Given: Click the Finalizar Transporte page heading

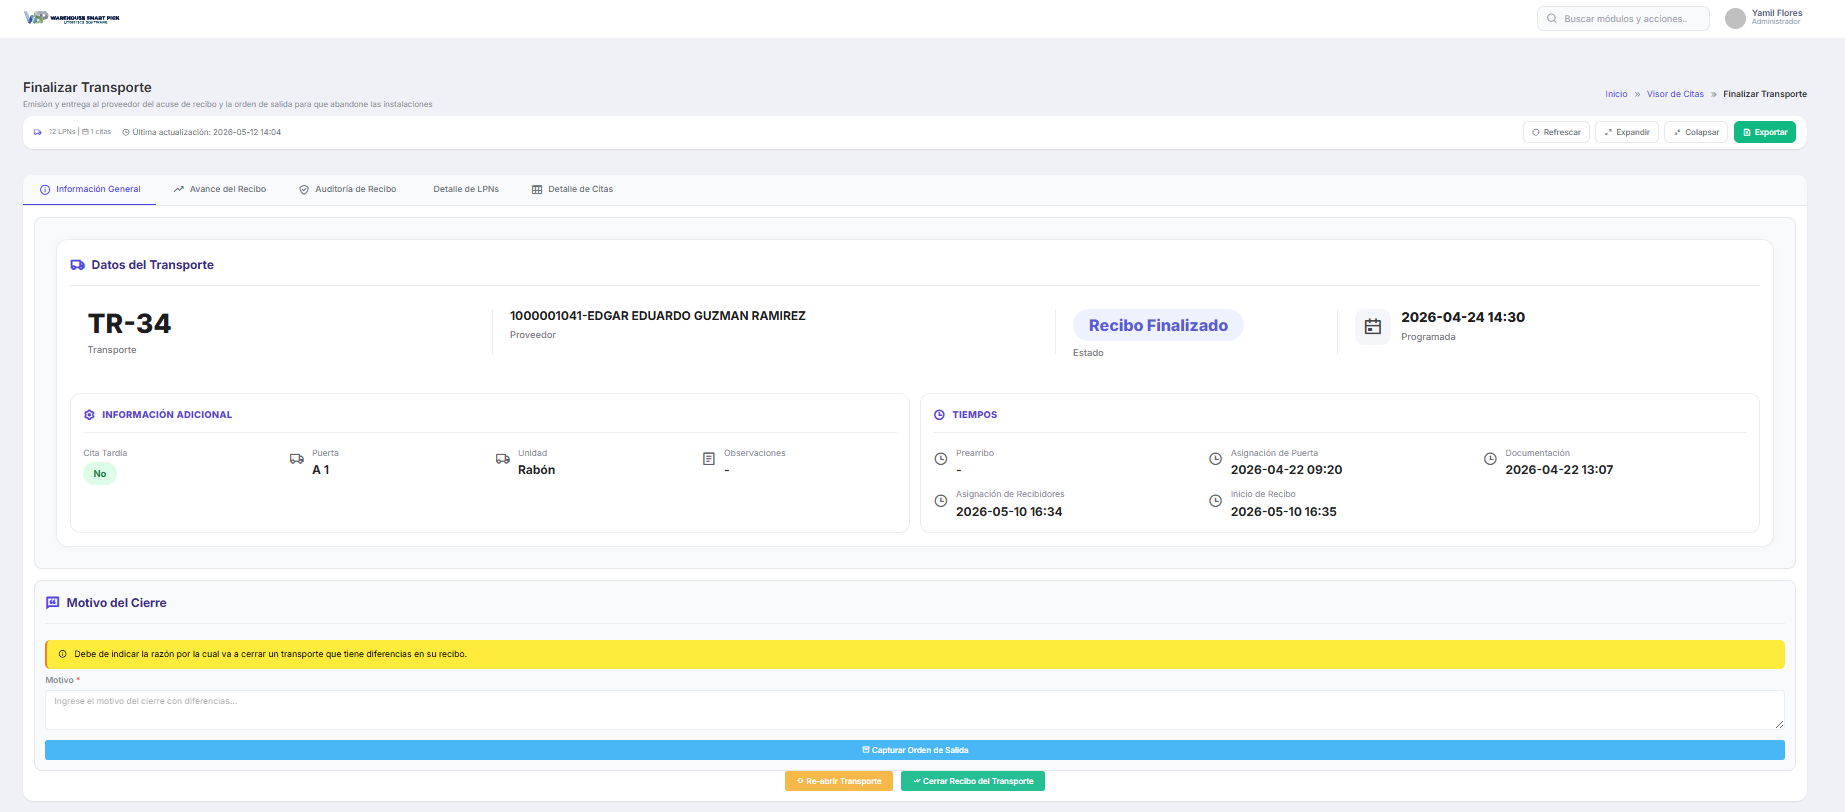Looking at the screenshot, I should pyautogui.click(x=87, y=87).
